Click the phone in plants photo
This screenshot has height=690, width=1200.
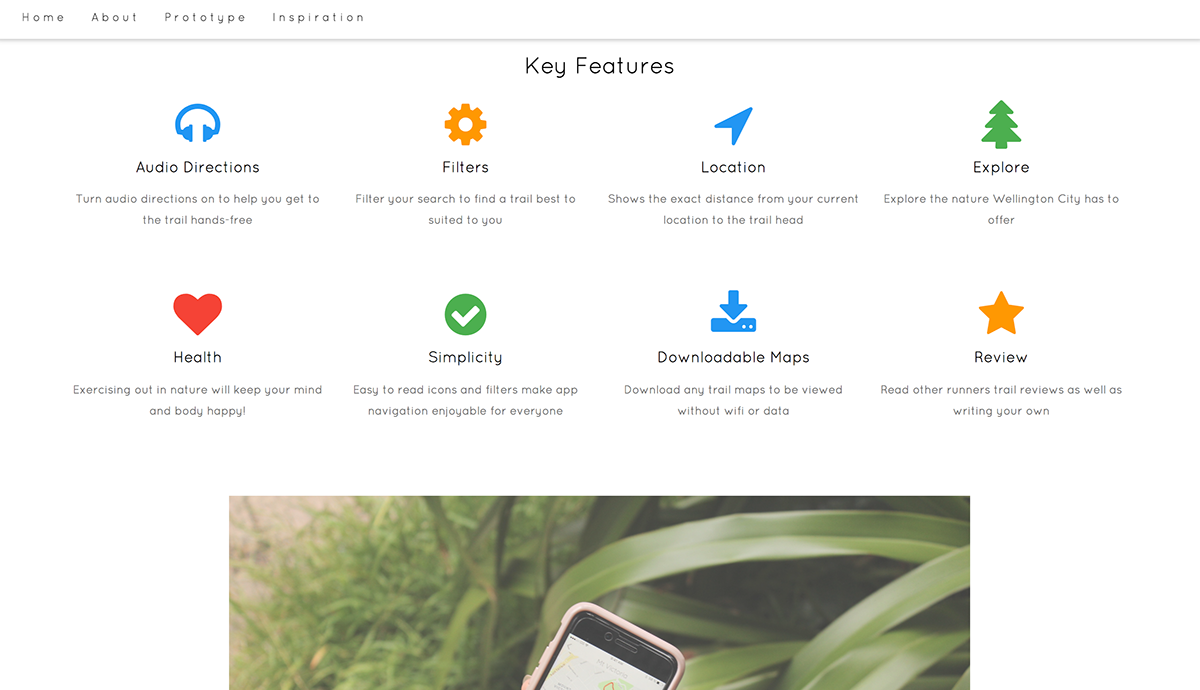pyautogui.click(x=599, y=592)
